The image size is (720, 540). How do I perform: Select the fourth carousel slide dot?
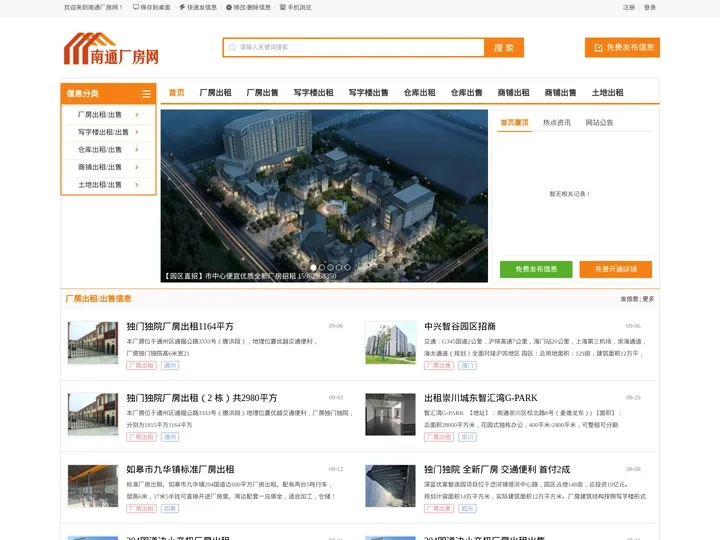[x=339, y=267]
